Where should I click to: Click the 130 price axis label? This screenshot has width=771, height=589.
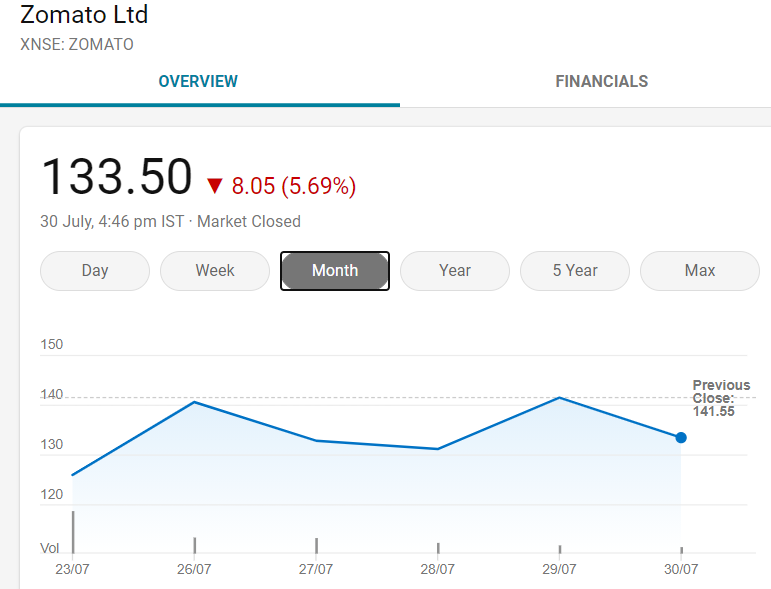(x=52, y=444)
